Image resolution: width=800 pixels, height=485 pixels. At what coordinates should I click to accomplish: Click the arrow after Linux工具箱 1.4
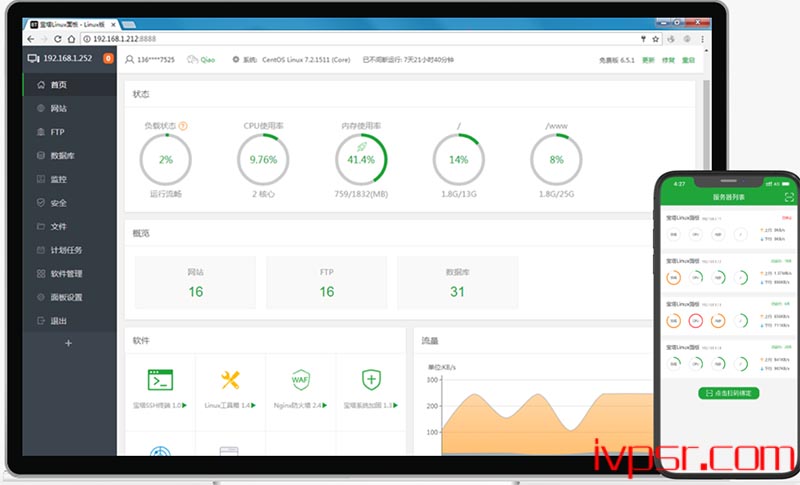point(254,405)
